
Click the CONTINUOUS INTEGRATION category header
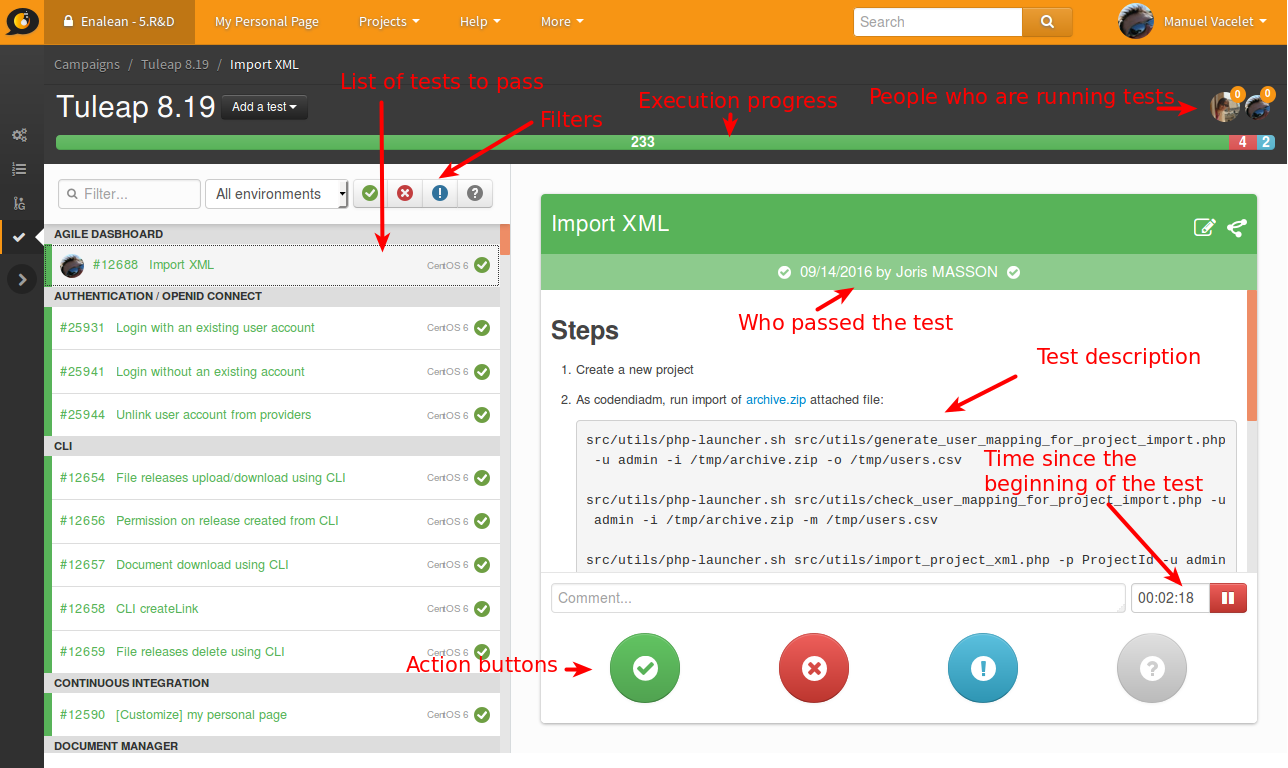coord(272,683)
